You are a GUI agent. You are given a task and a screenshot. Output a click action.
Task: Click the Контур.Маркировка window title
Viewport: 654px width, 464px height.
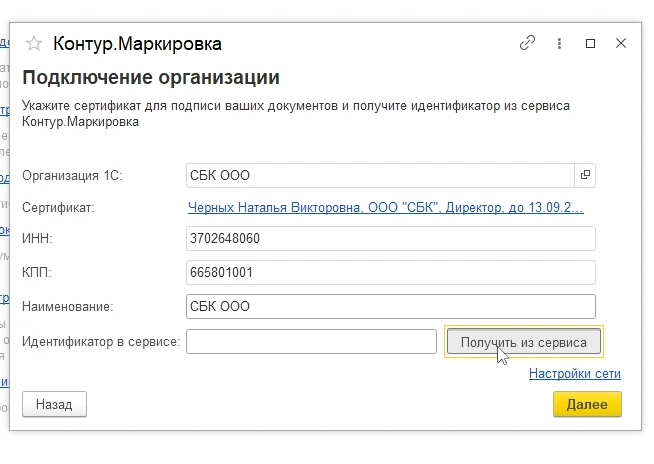click(137, 44)
